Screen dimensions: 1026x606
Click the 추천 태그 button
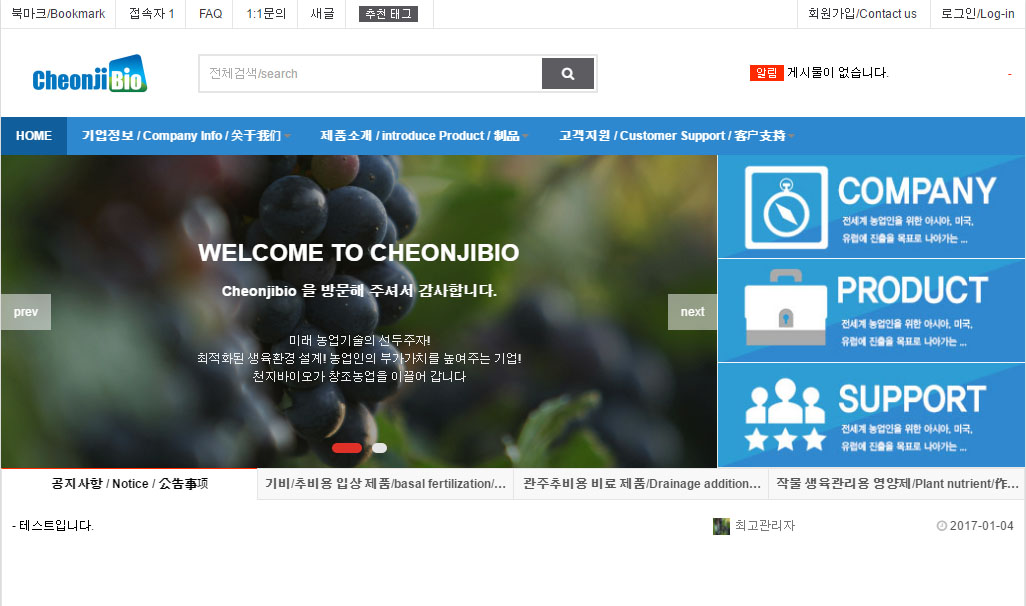point(388,14)
